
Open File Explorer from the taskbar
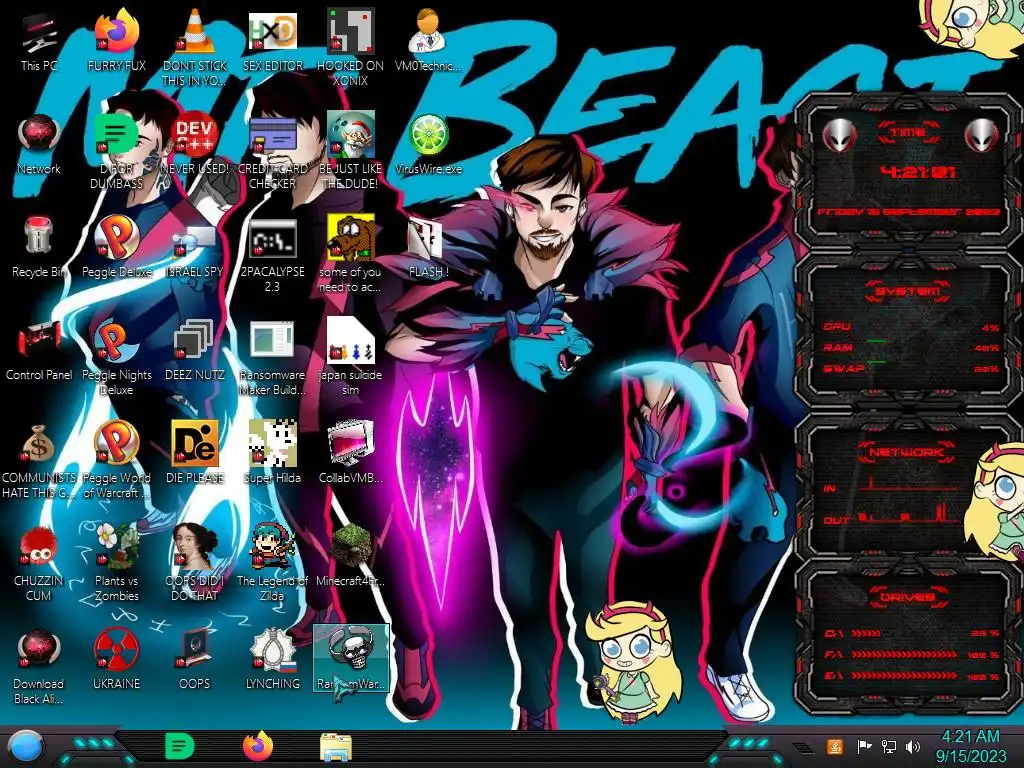point(336,748)
